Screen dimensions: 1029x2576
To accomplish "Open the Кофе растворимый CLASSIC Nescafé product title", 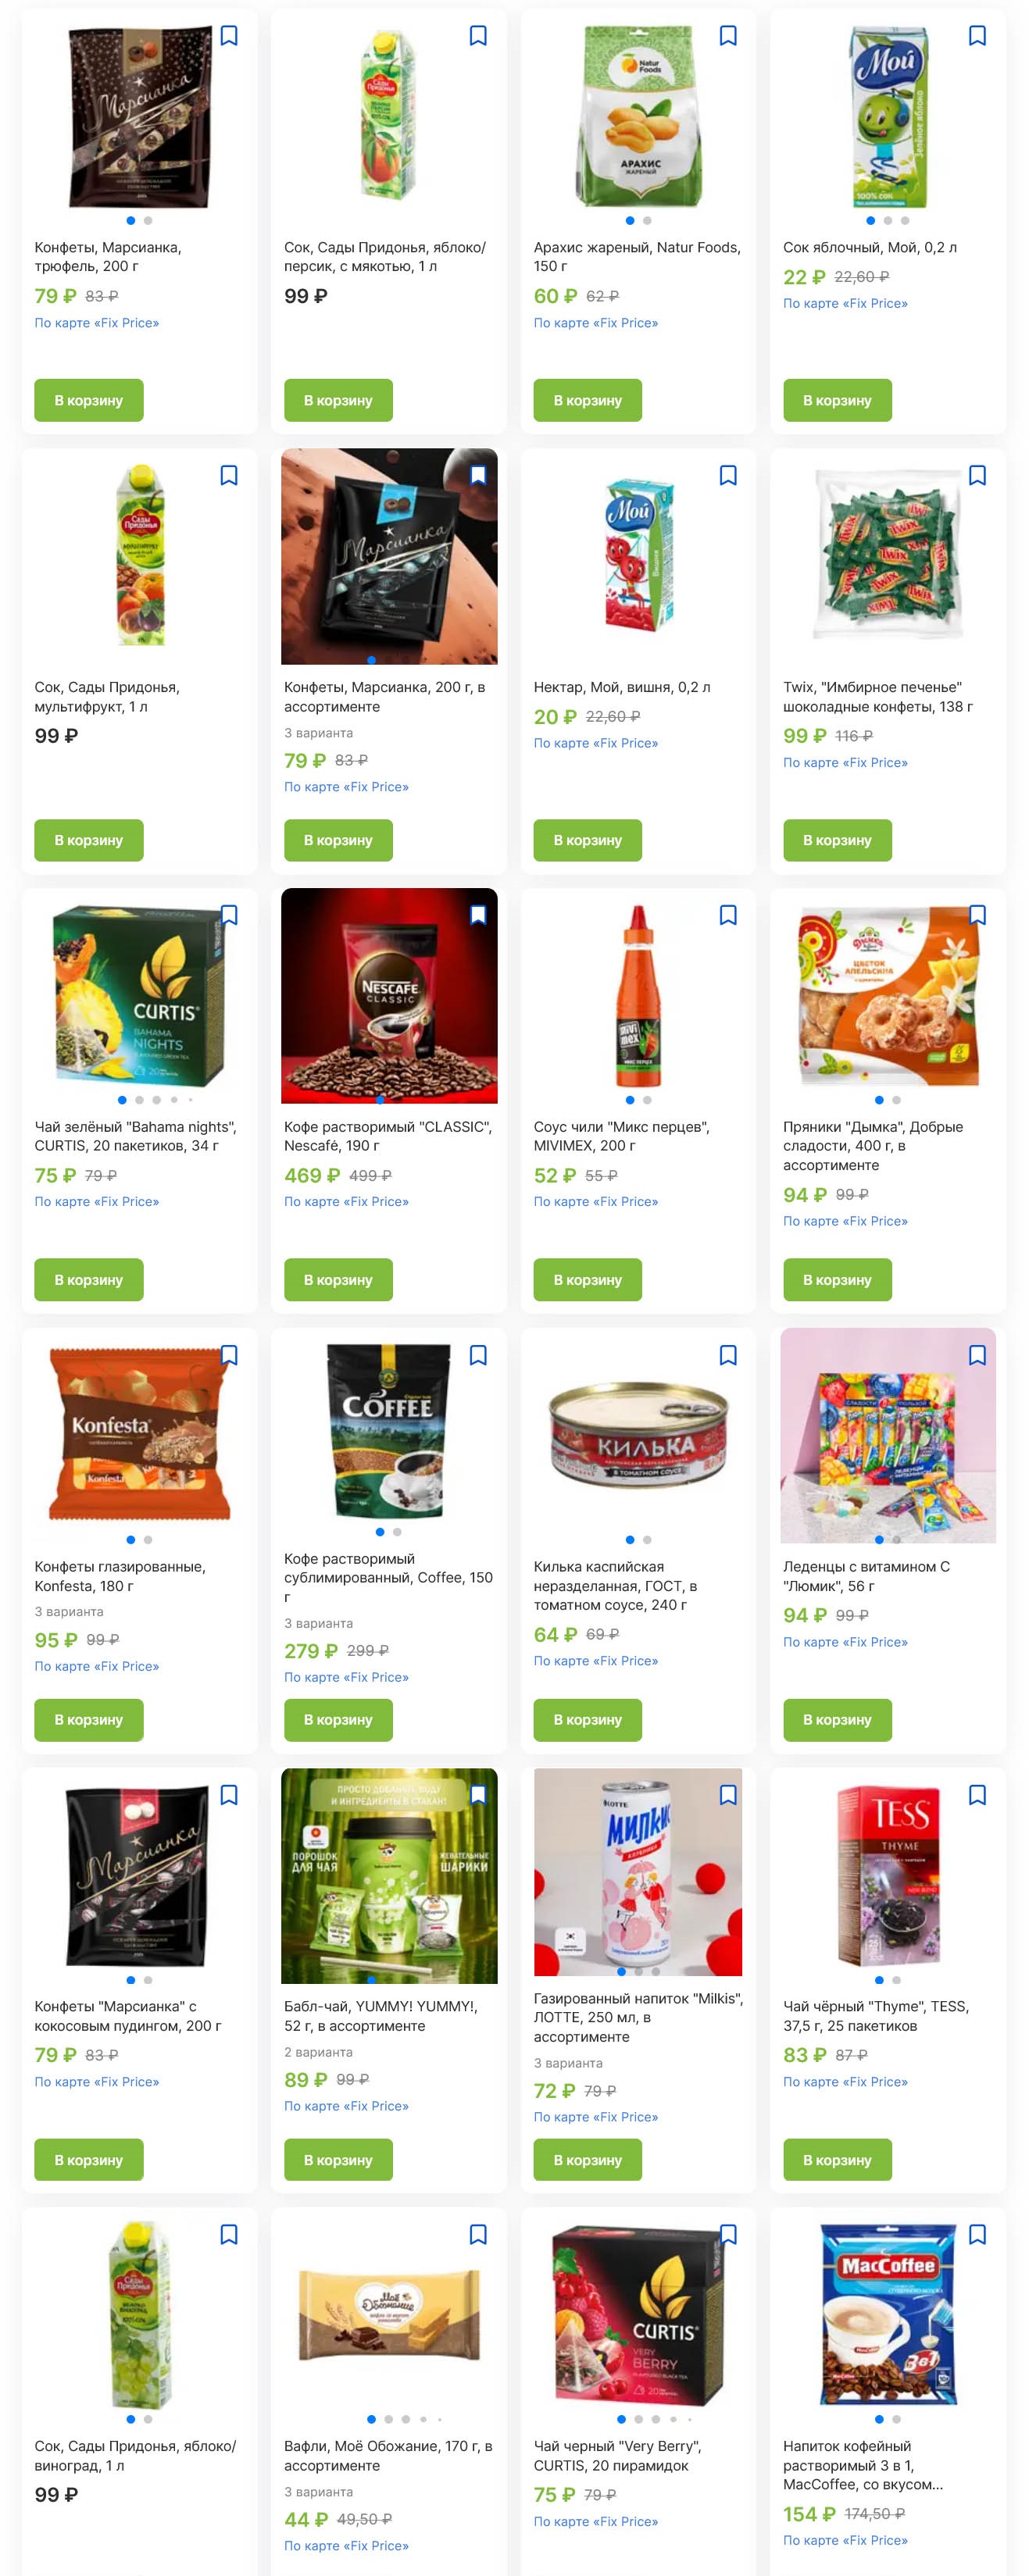I will (388, 1136).
